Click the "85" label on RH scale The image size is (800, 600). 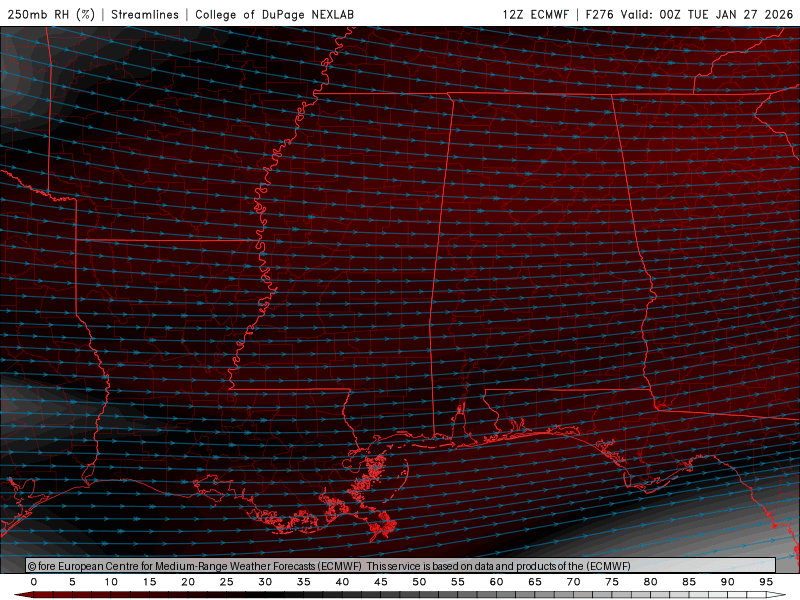coord(689,582)
